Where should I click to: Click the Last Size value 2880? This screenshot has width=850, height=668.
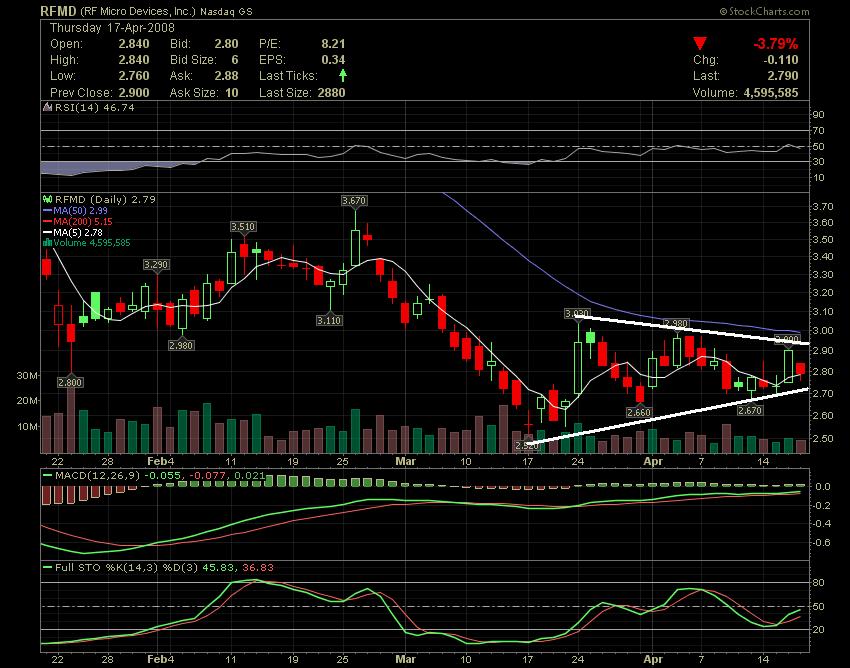(x=331, y=92)
